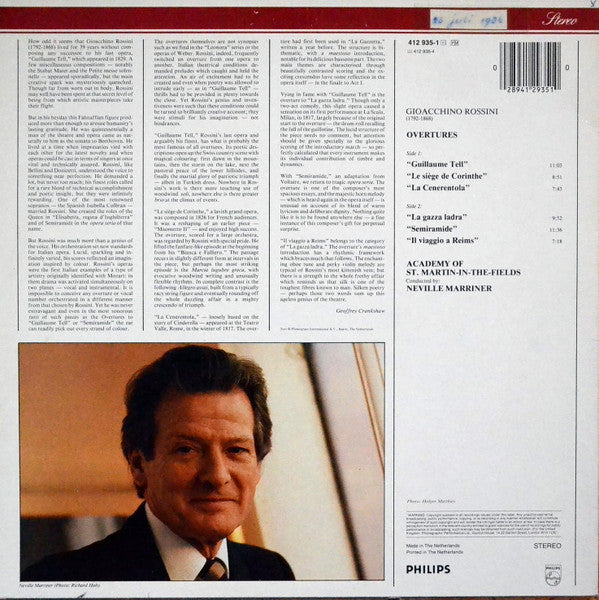599x600 pixels.
Task: Click the paragraph beginning "Guillaume Tell," Rossini's last opera
Action: point(206,168)
